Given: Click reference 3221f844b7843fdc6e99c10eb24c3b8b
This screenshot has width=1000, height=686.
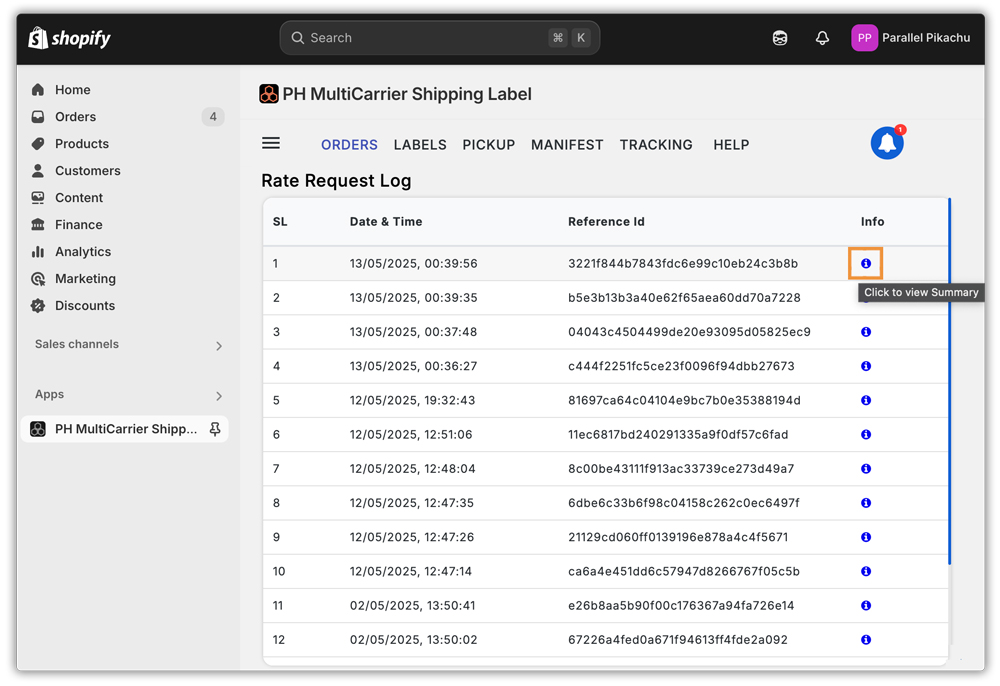Looking at the screenshot, I should (x=682, y=263).
